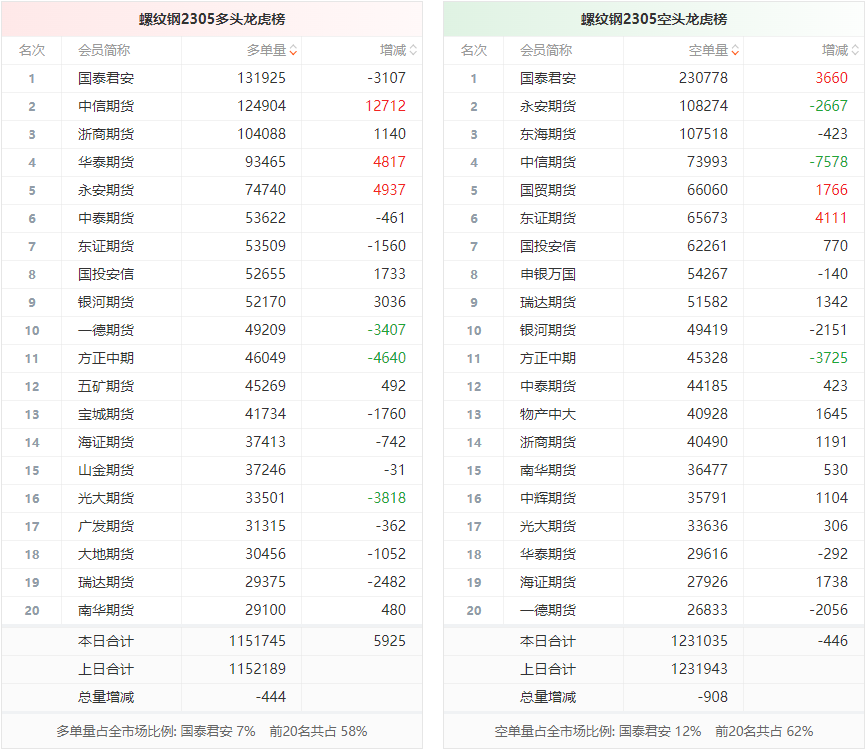
Task: Open 东海期货 in the short table
Action: [x=547, y=134]
